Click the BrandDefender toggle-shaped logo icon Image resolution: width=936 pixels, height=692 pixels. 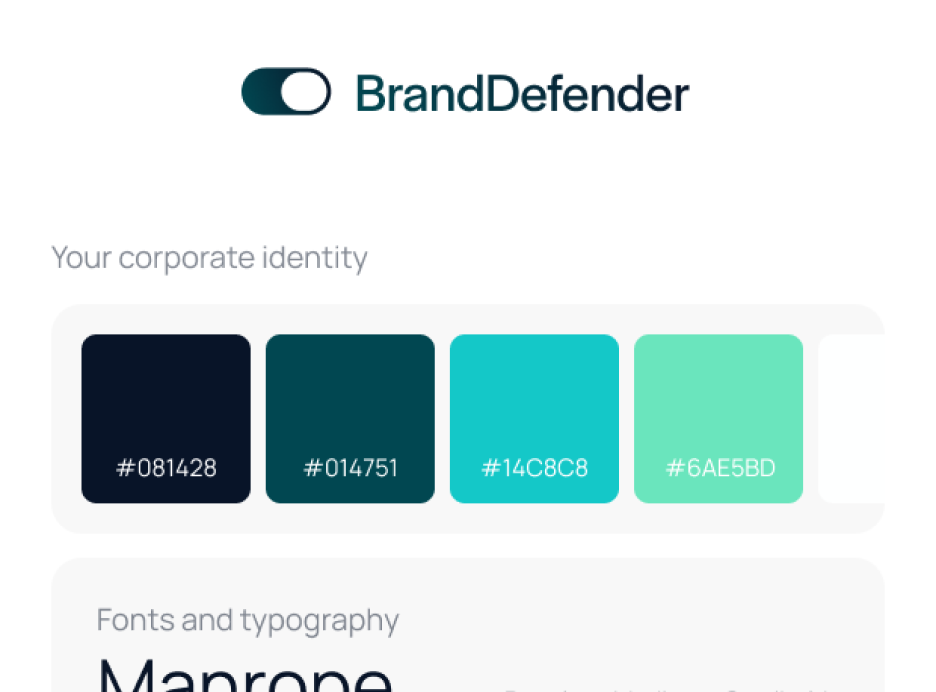(286, 92)
